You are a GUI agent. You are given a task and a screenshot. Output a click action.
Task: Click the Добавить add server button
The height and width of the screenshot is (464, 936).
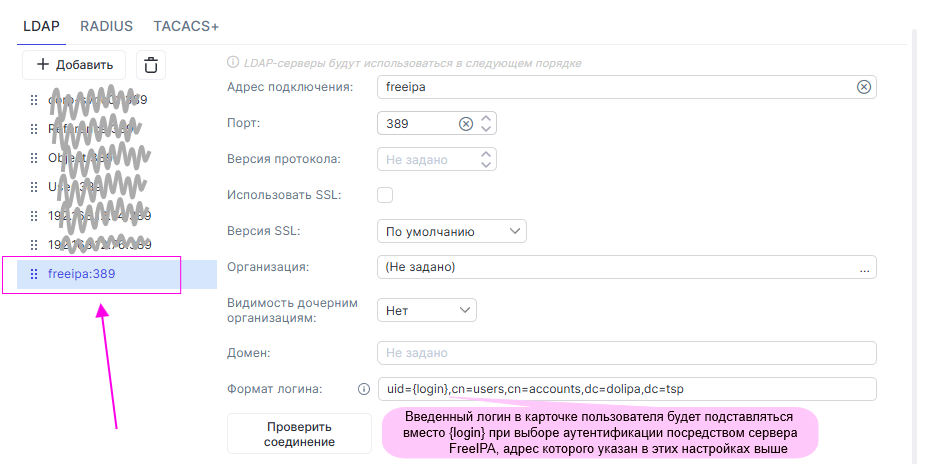(74, 65)
